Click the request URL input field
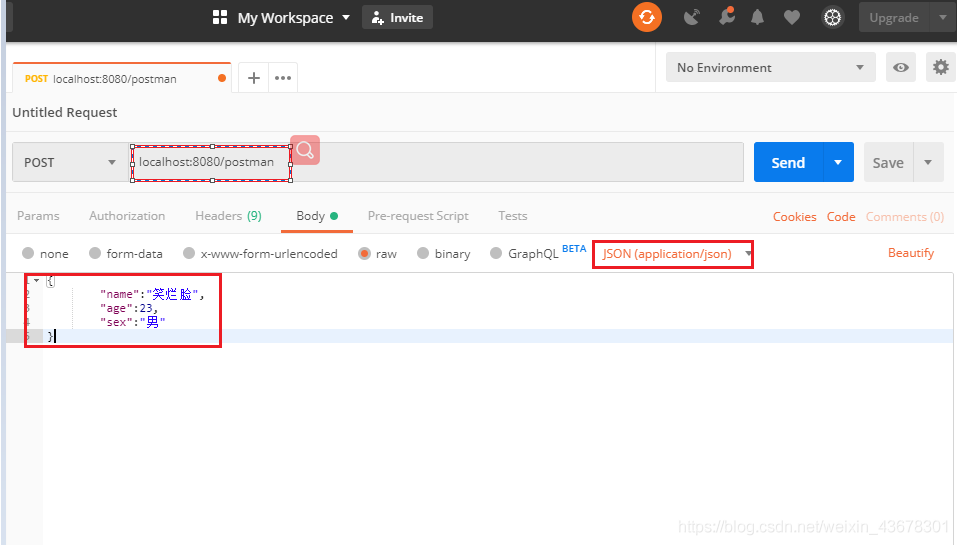 coord(436,162)
